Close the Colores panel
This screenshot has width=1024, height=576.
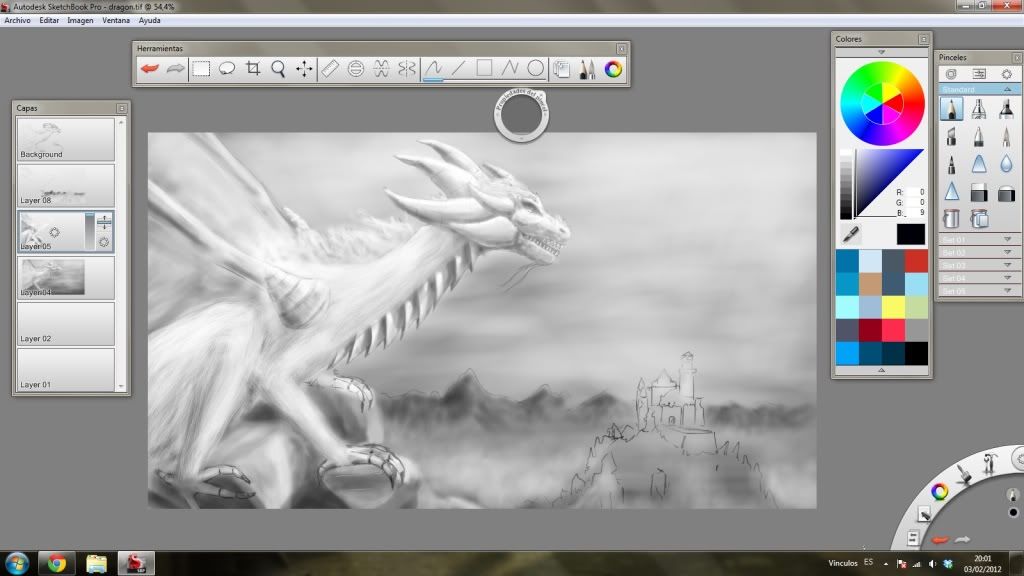pyautogui.click(x=923, y=39)
